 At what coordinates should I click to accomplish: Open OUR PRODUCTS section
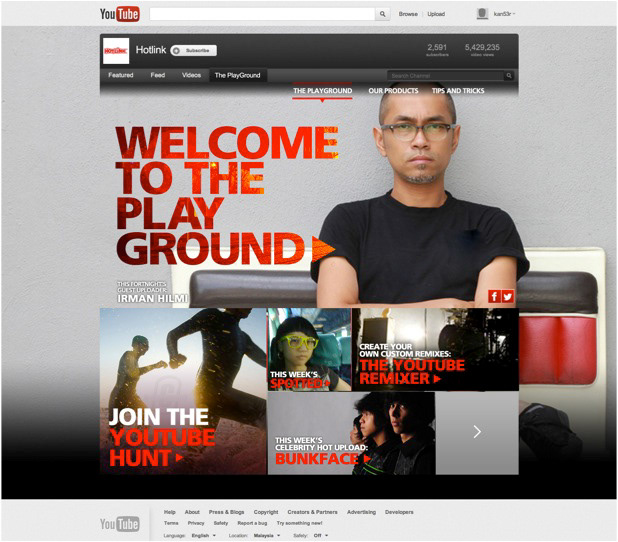coord(393,91)
